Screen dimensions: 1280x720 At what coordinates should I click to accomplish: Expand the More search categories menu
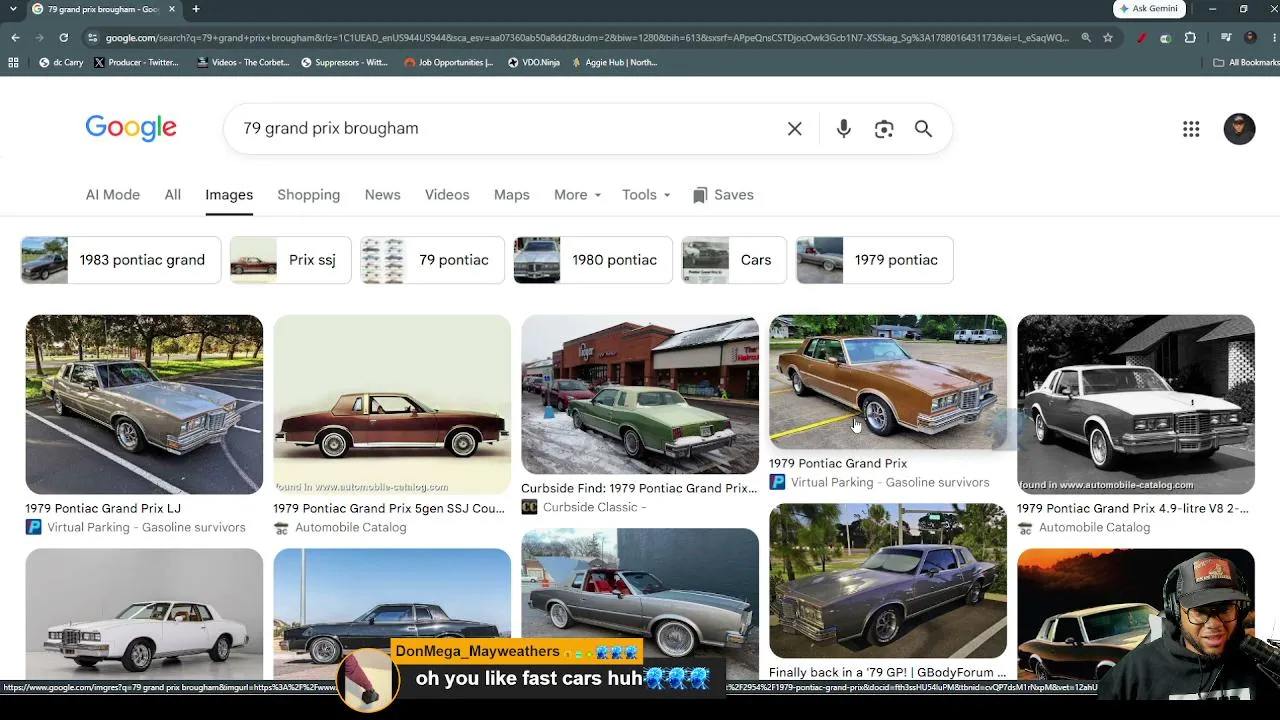click(x=577, y=195)
